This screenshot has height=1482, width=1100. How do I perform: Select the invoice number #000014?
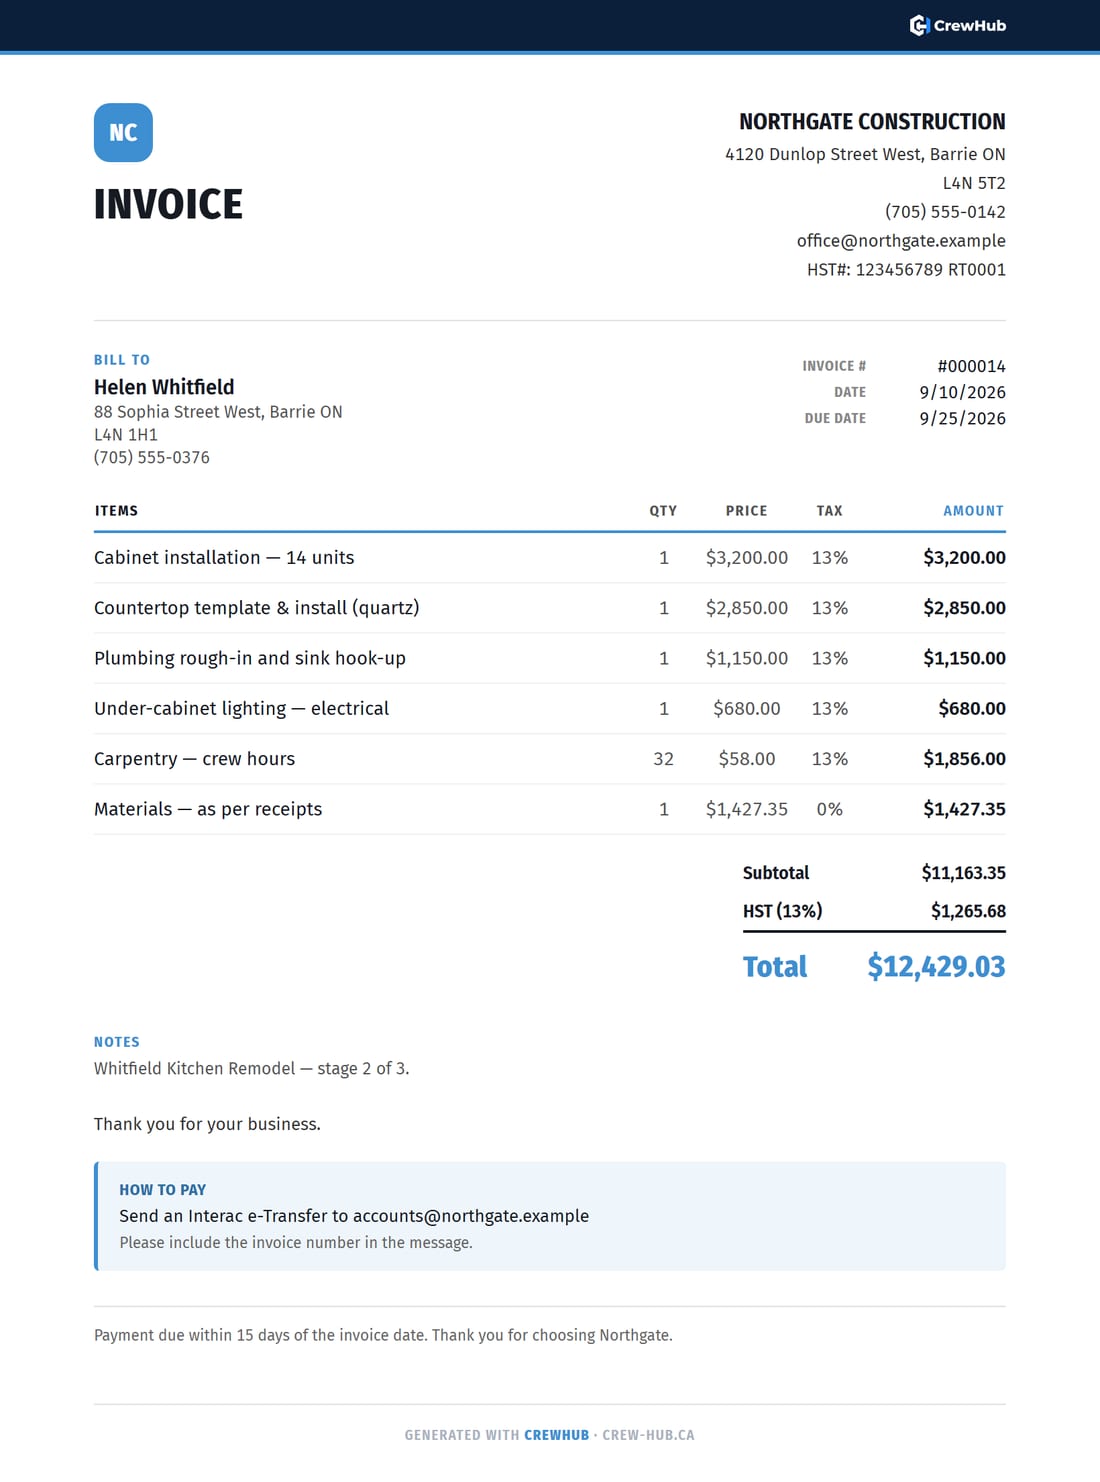[971, 366]
